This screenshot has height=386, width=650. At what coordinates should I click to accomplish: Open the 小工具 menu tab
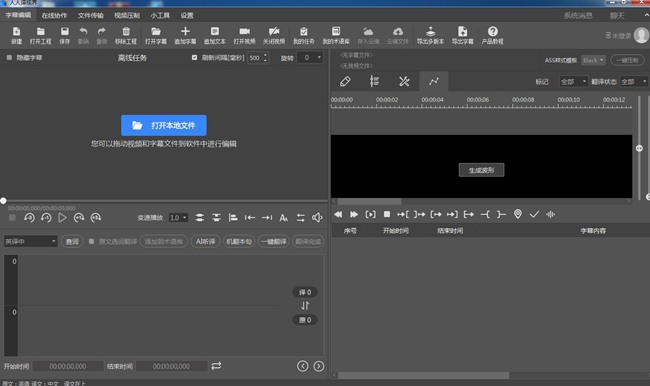pyautogui.click(x=160, y=15)
